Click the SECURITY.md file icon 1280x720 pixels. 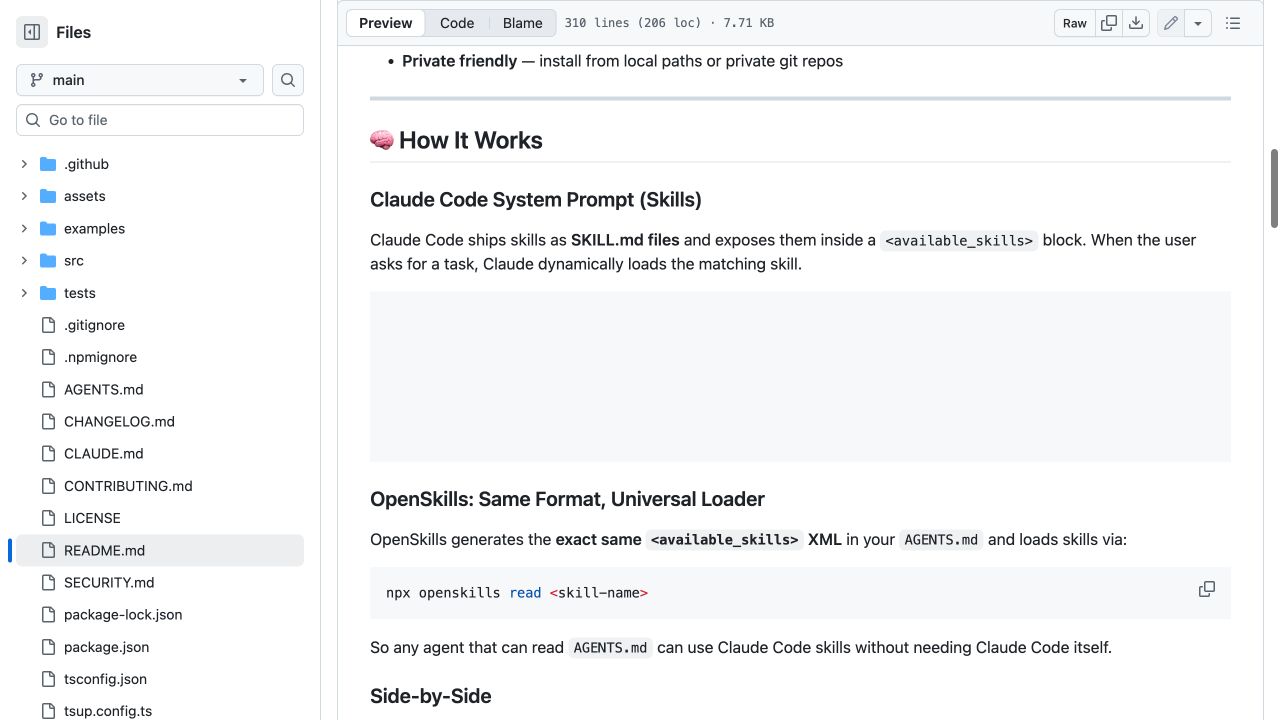coord(48,582)
